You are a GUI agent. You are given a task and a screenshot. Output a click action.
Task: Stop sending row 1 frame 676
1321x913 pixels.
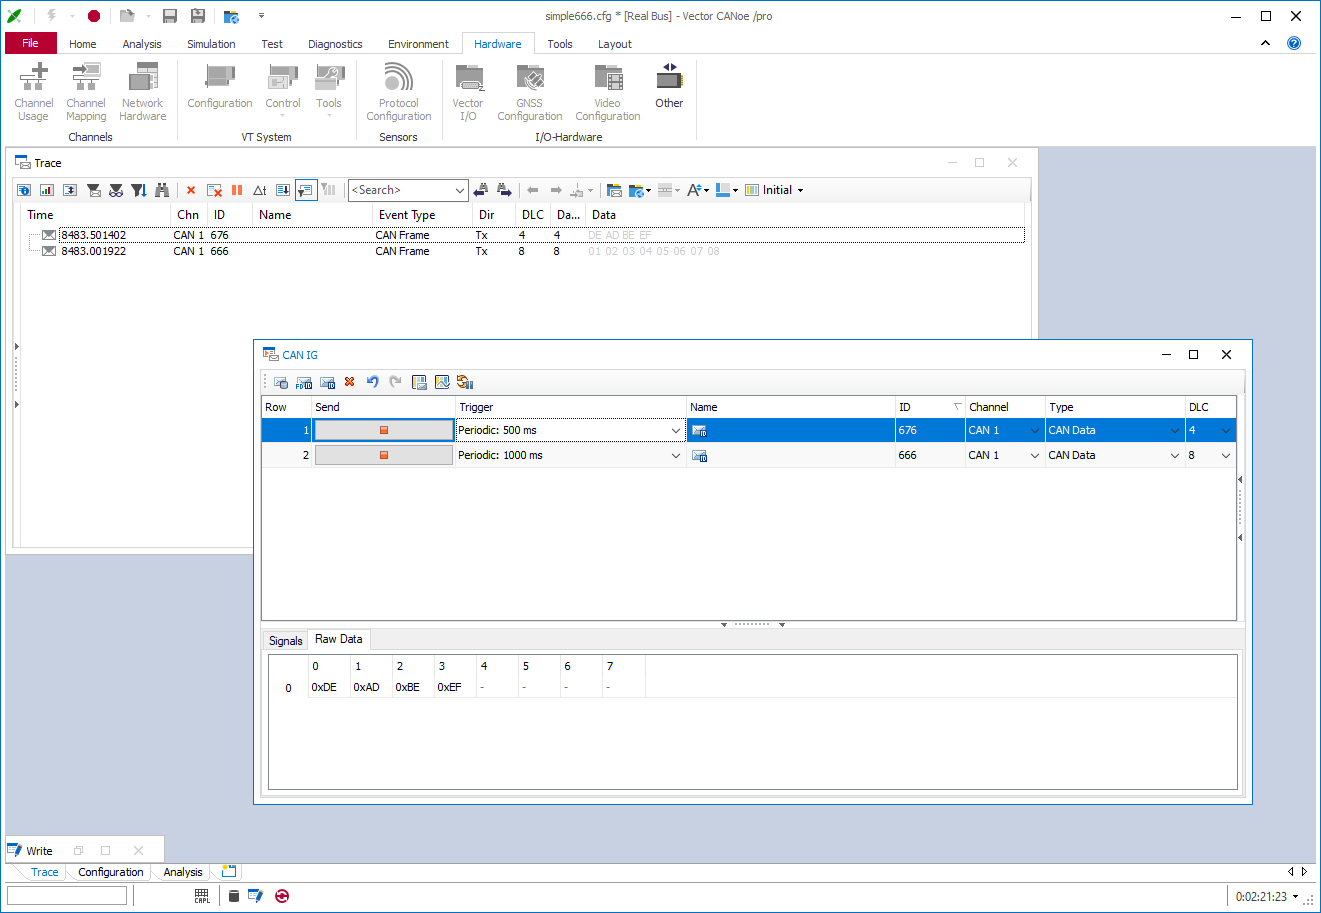383,430
